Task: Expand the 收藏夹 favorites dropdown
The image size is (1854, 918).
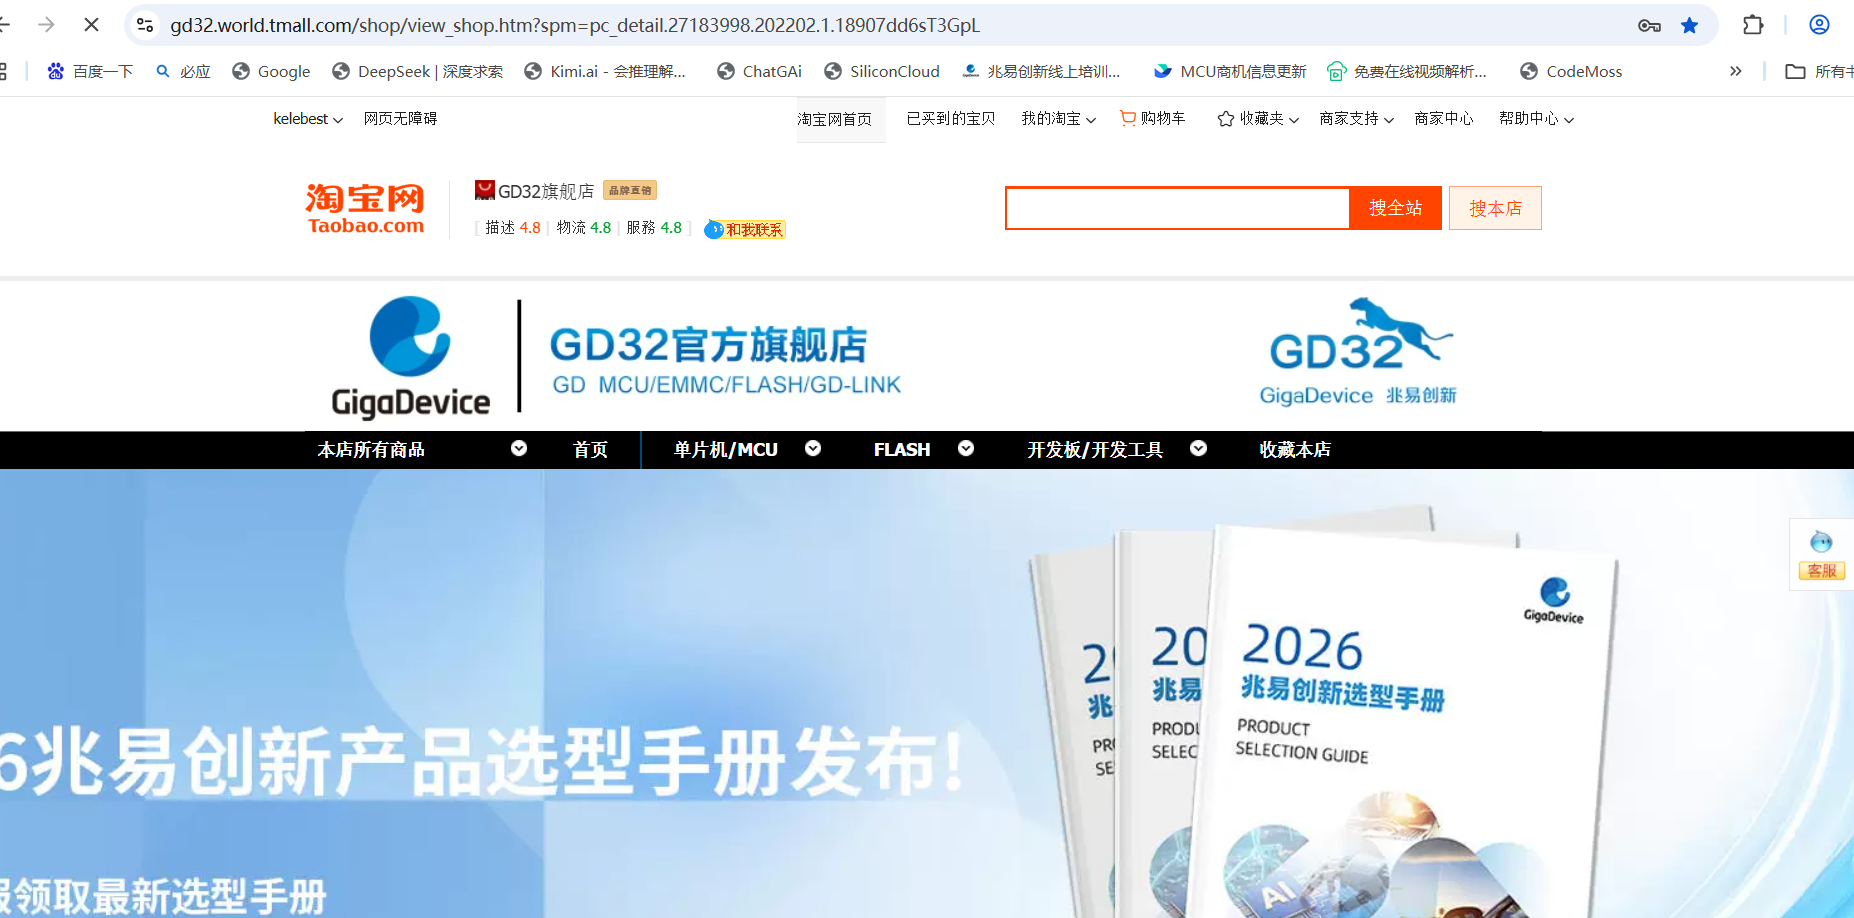Action: tap(1258, 119)
